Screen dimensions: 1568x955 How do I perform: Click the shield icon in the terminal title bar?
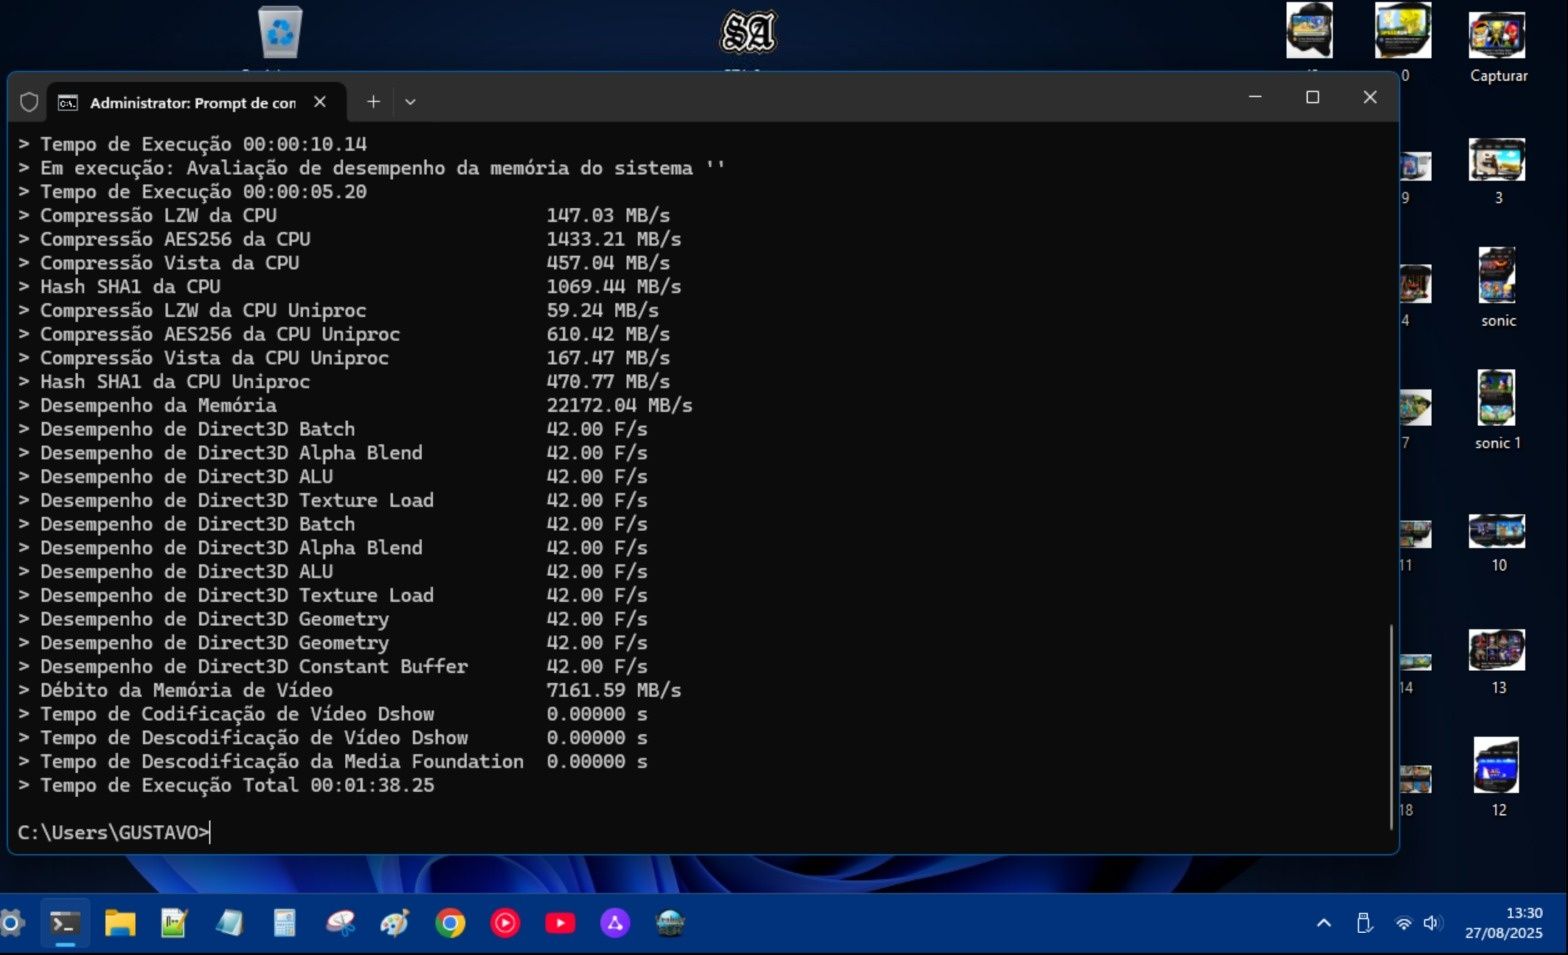[29, 102]
